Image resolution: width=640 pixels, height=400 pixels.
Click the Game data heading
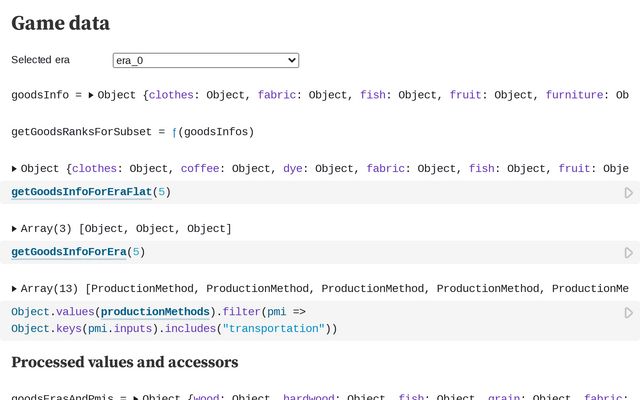(x=60, y=23)
